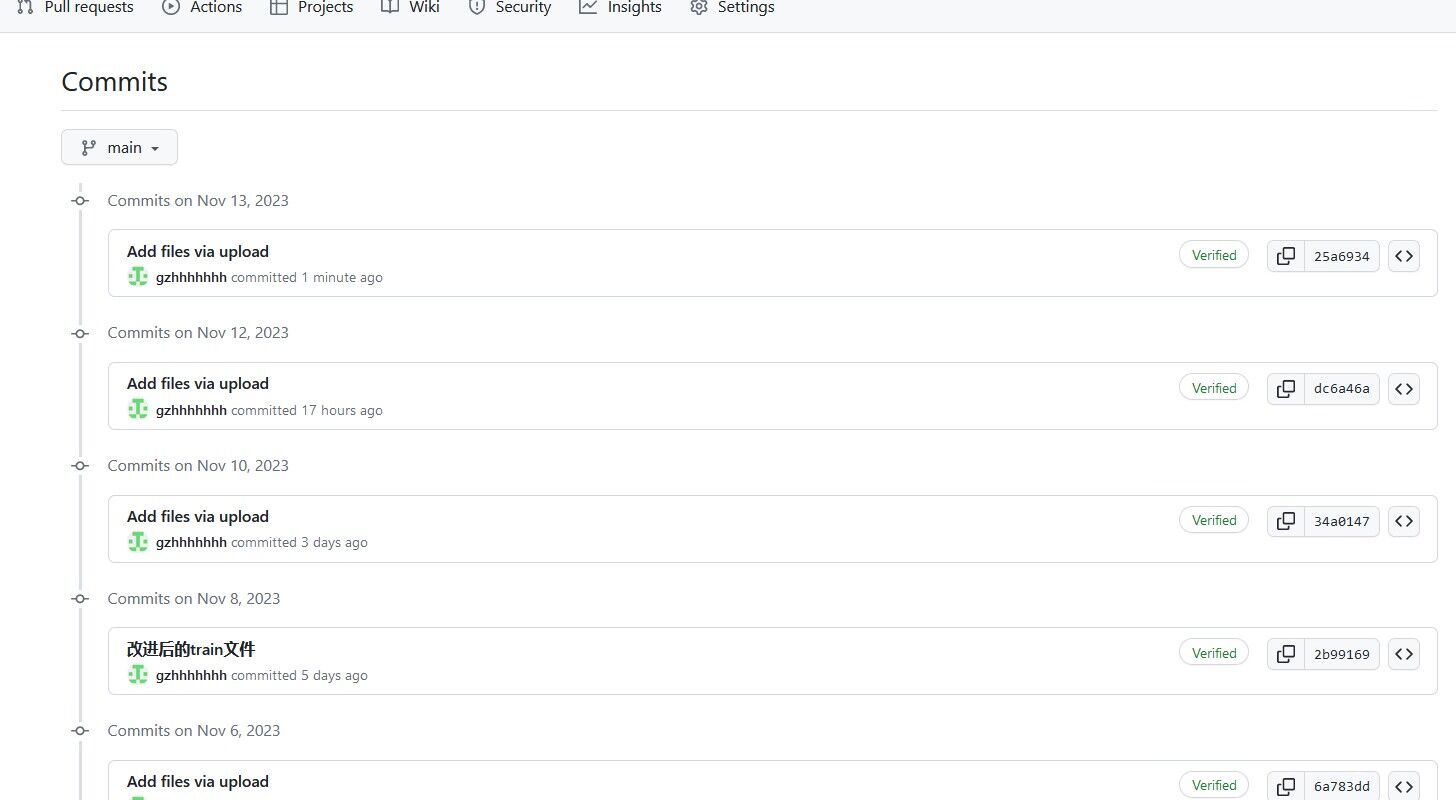Screen dimensions: 1456x800
Task: Click gzhhhhhhh on the 5 days ago commit
Action: [191, 676]
